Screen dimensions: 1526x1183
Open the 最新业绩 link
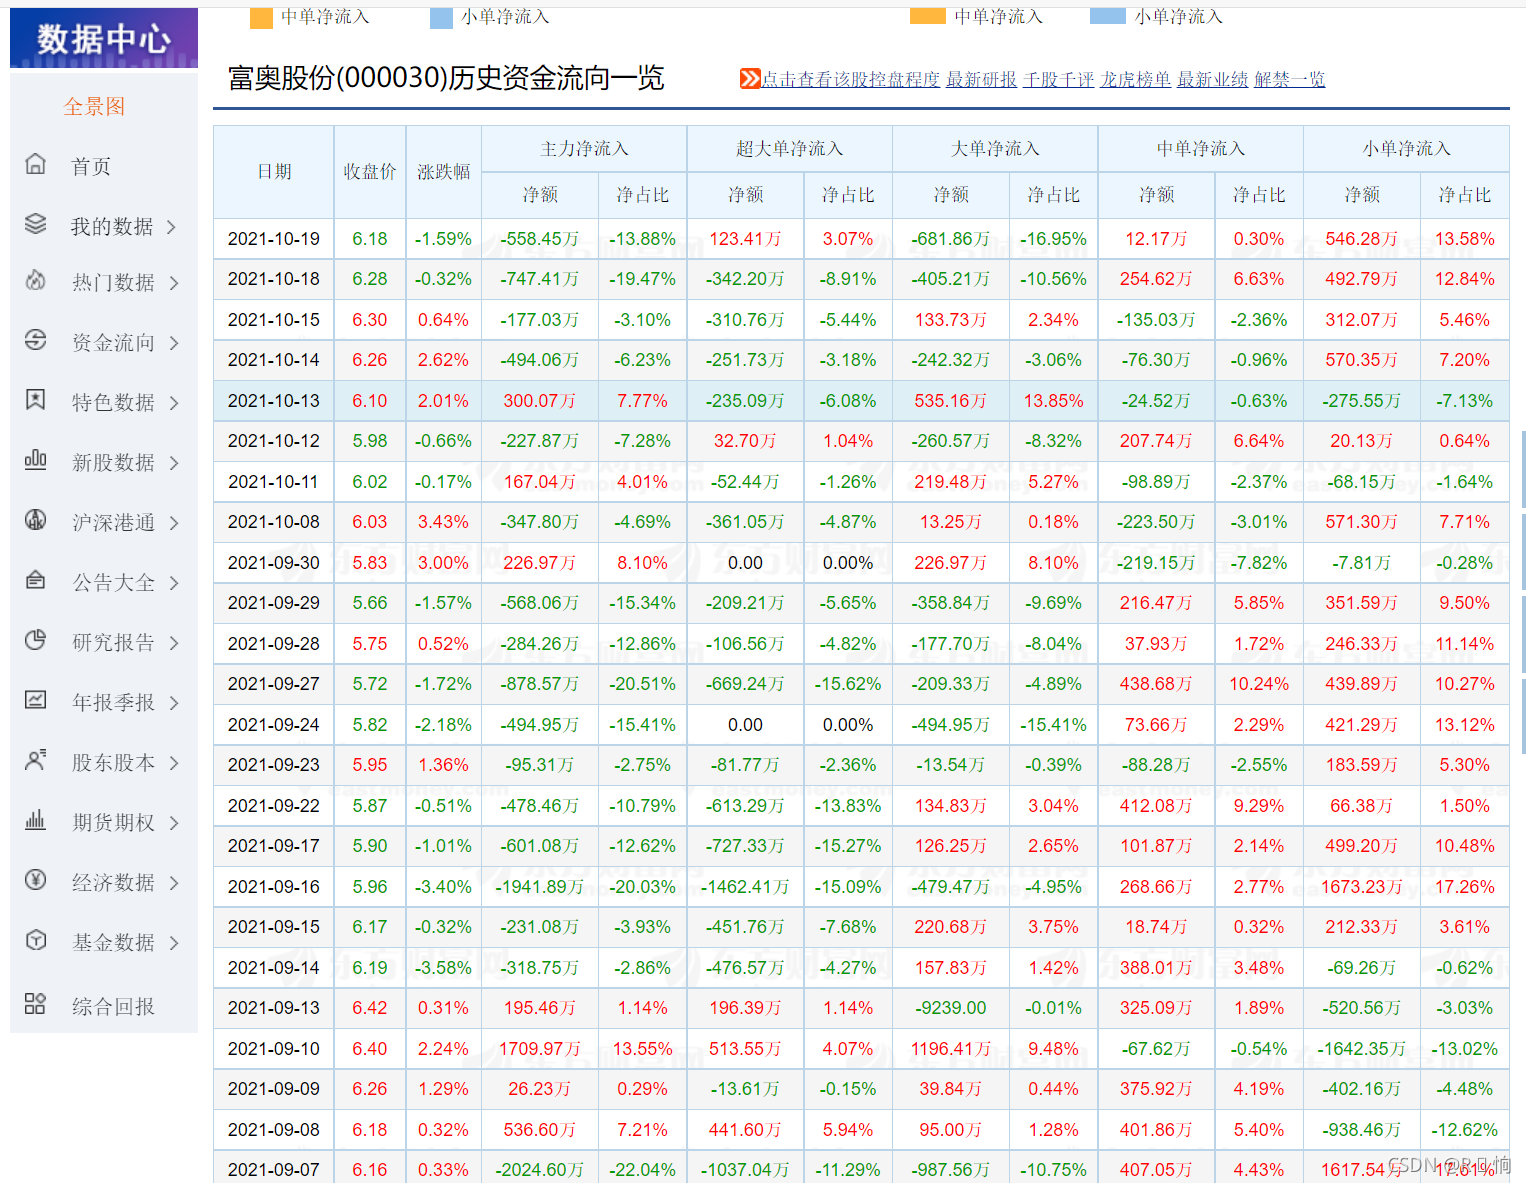[1212, 79]
